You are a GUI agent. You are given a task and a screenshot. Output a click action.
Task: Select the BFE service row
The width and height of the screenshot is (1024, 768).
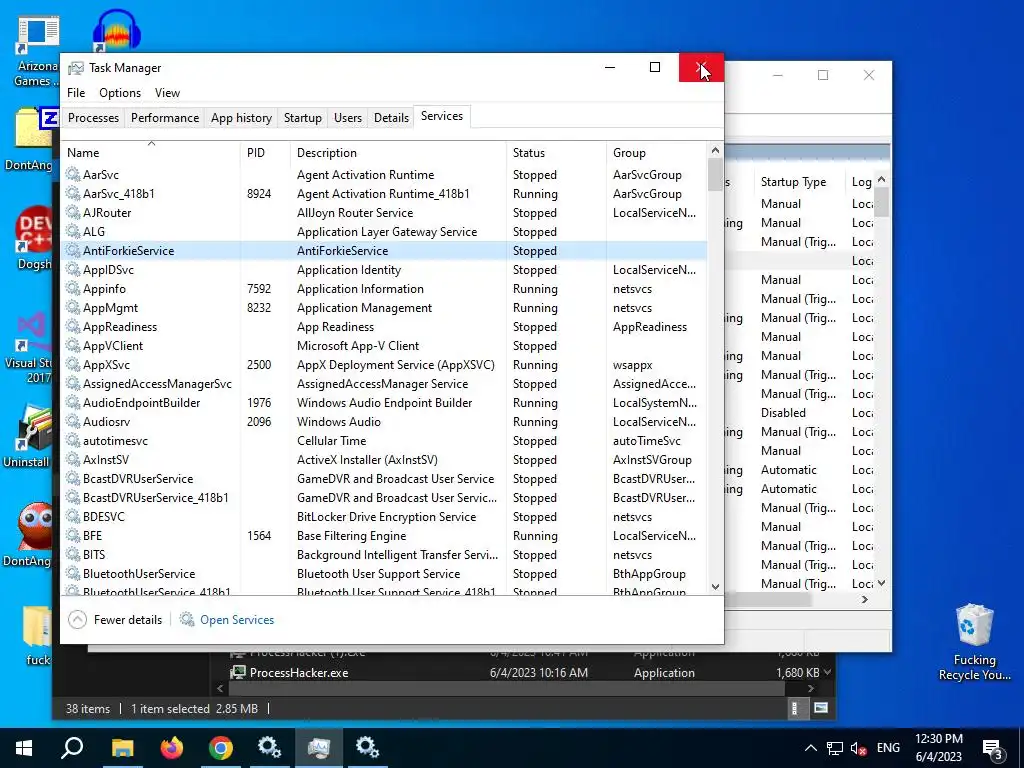pos(384,536)
